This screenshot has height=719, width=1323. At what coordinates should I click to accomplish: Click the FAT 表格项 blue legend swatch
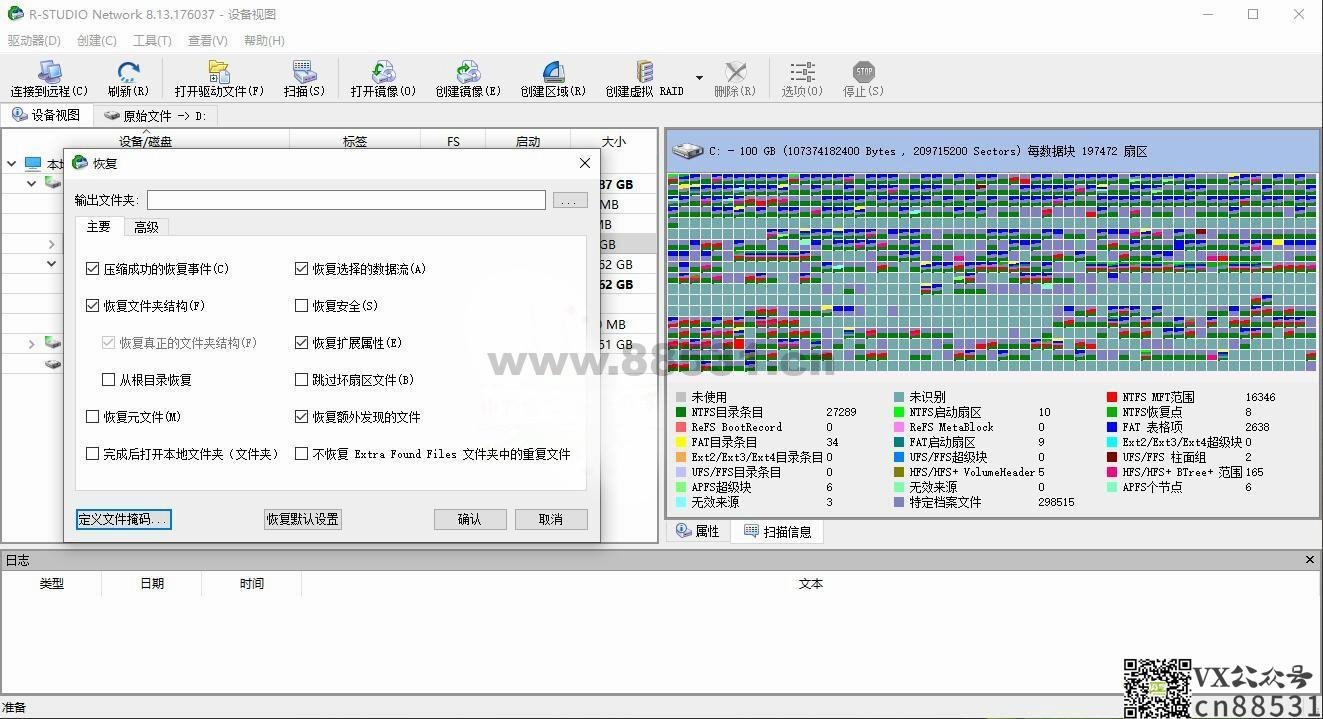point(1112,427)
